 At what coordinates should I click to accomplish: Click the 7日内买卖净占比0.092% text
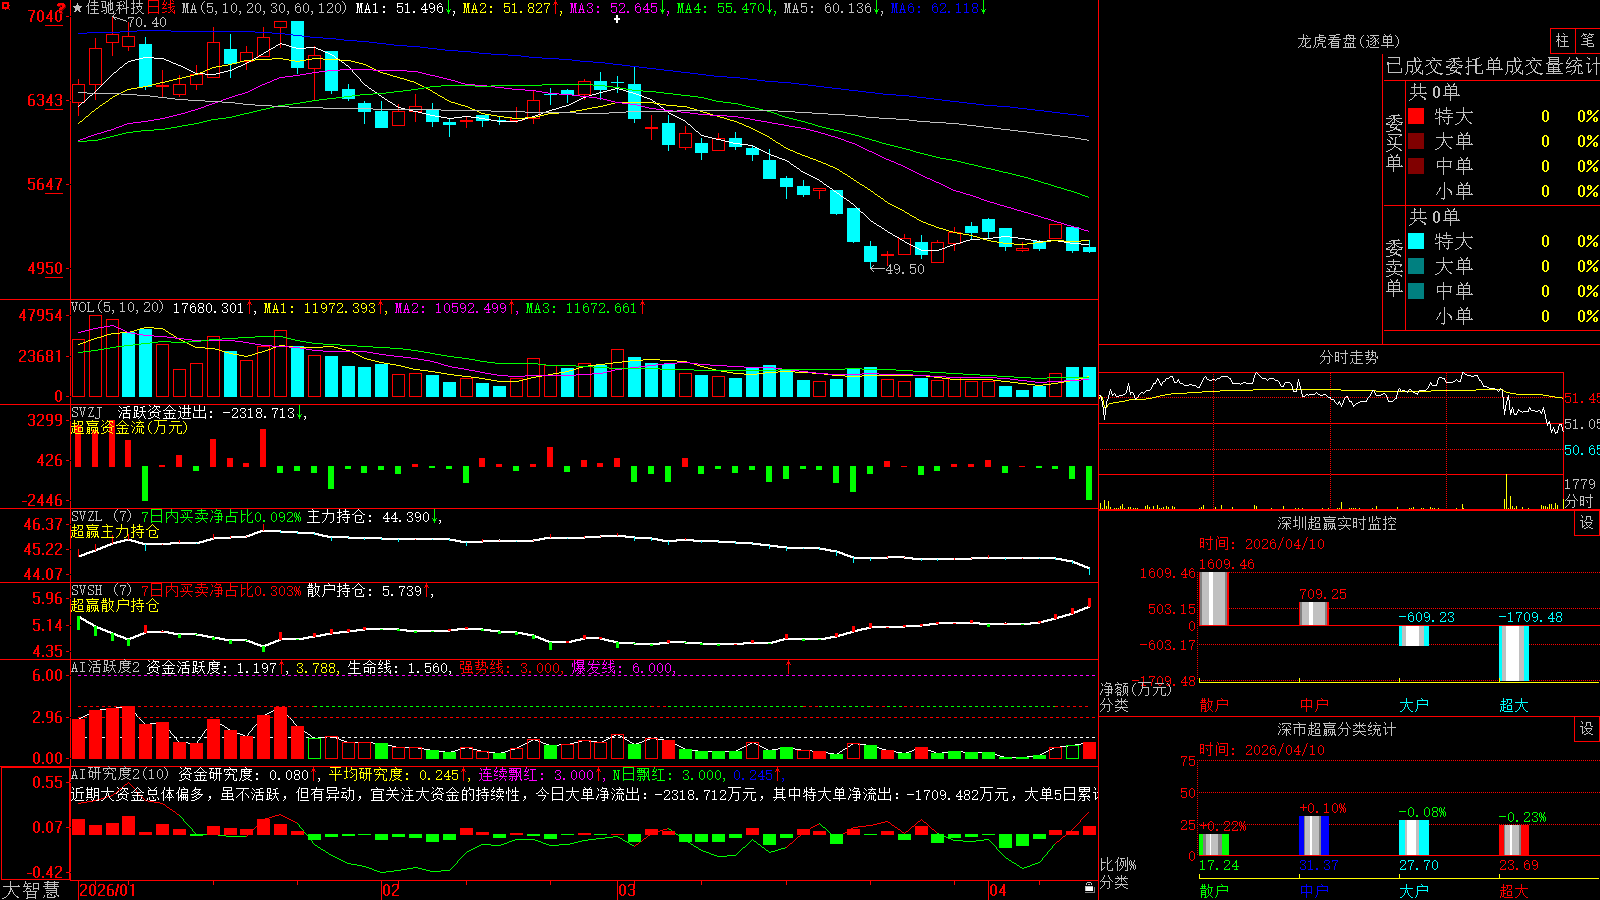(x=220, y=517)
